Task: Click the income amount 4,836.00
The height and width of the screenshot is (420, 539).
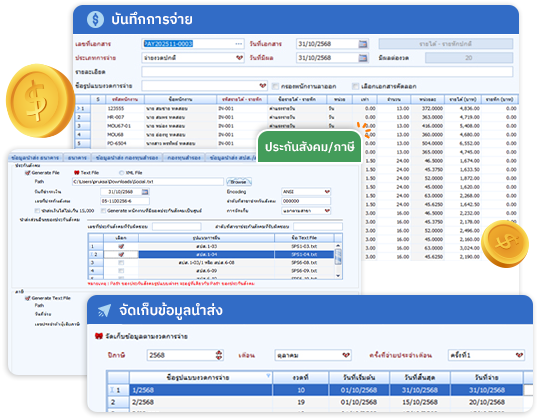Action: (x=470, y=109)
